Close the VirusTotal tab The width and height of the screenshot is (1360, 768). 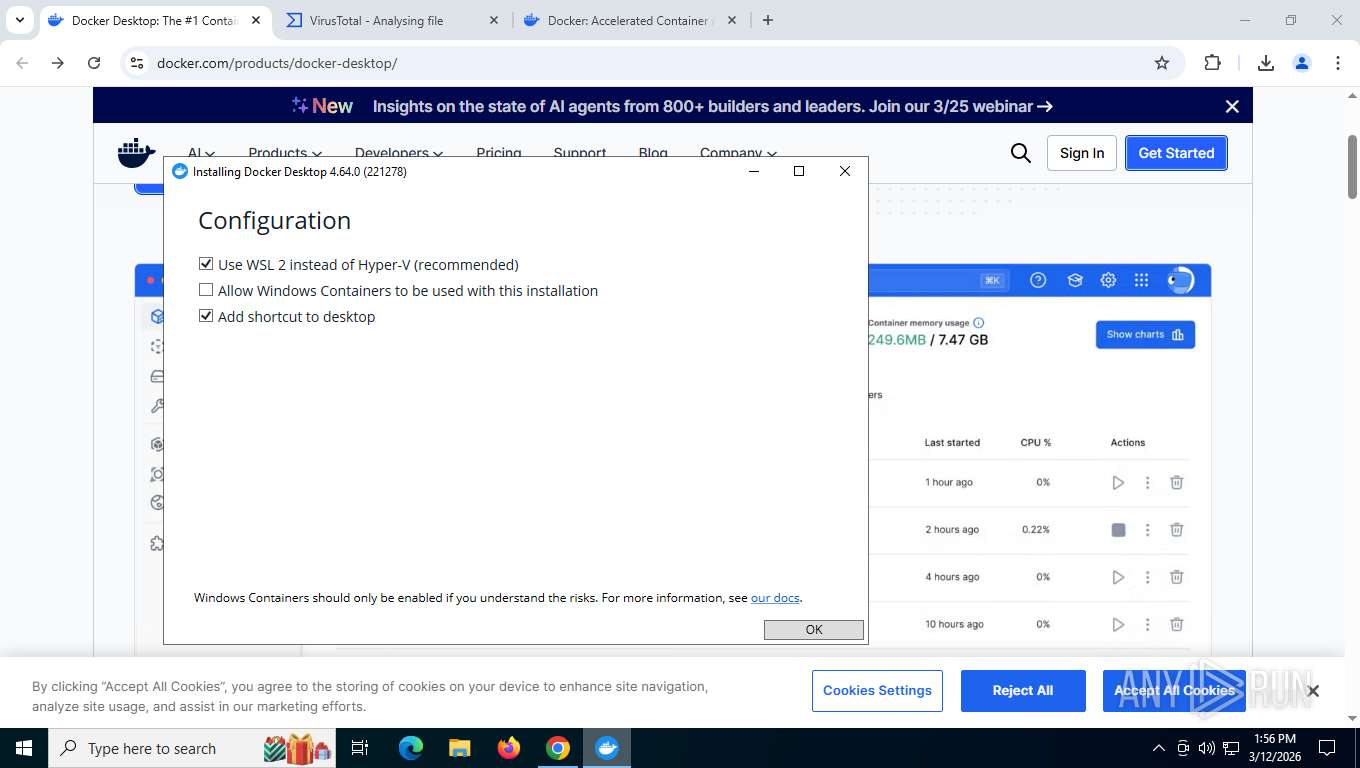click(493, 20)
